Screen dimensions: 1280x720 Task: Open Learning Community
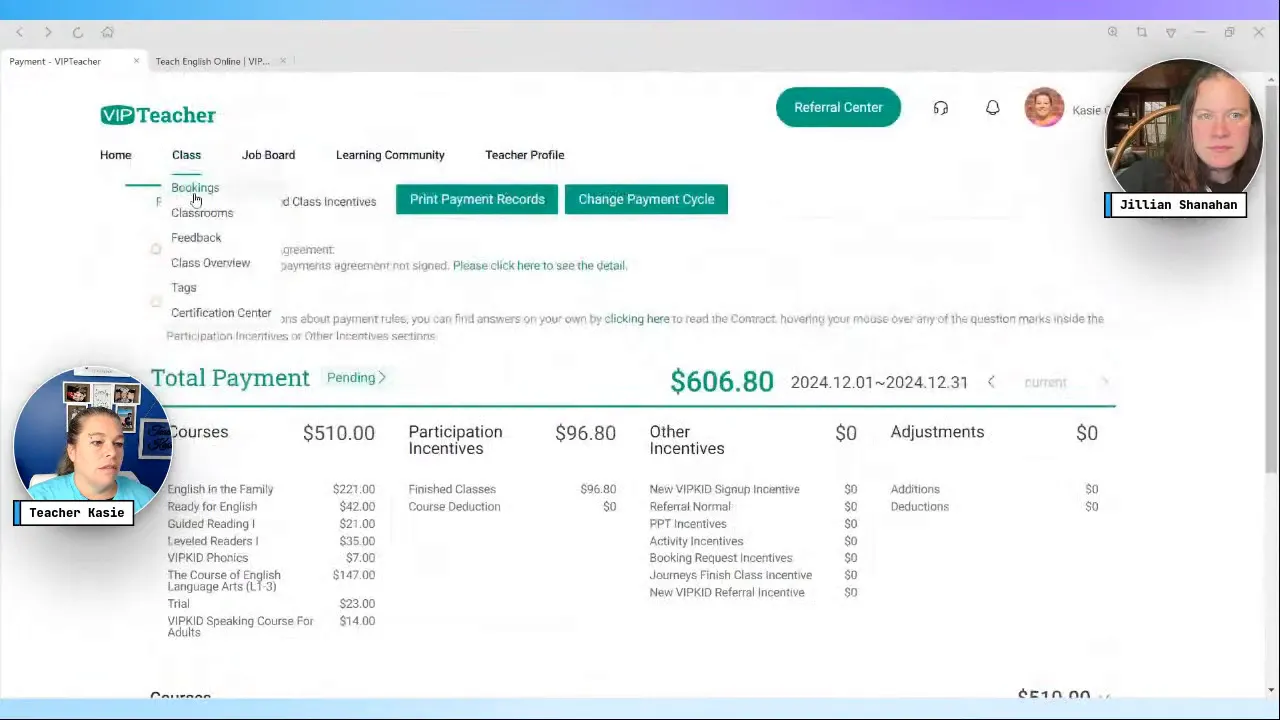pyautogui.click(x=390, y=155)
